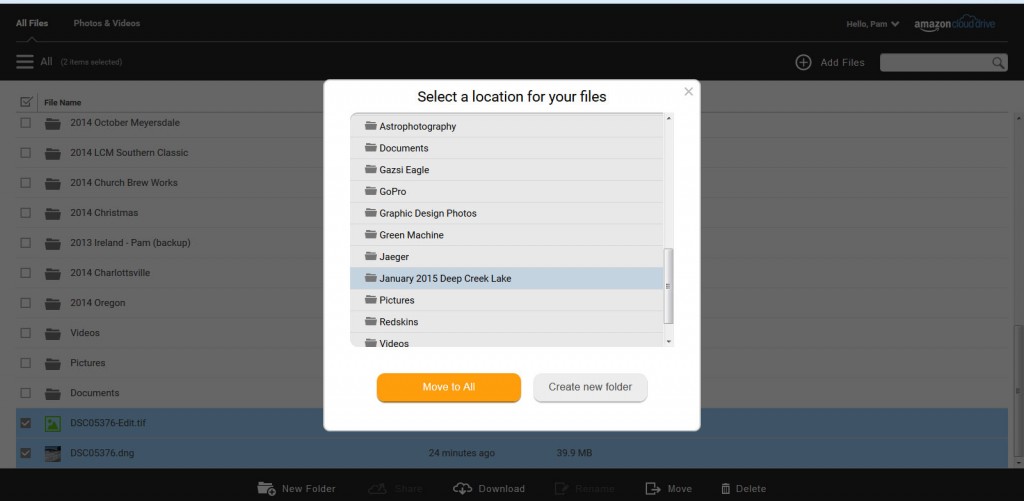The image size is (1024, 501).
Task: Close the location selection dialog
Action: click(x=688, y=92)
